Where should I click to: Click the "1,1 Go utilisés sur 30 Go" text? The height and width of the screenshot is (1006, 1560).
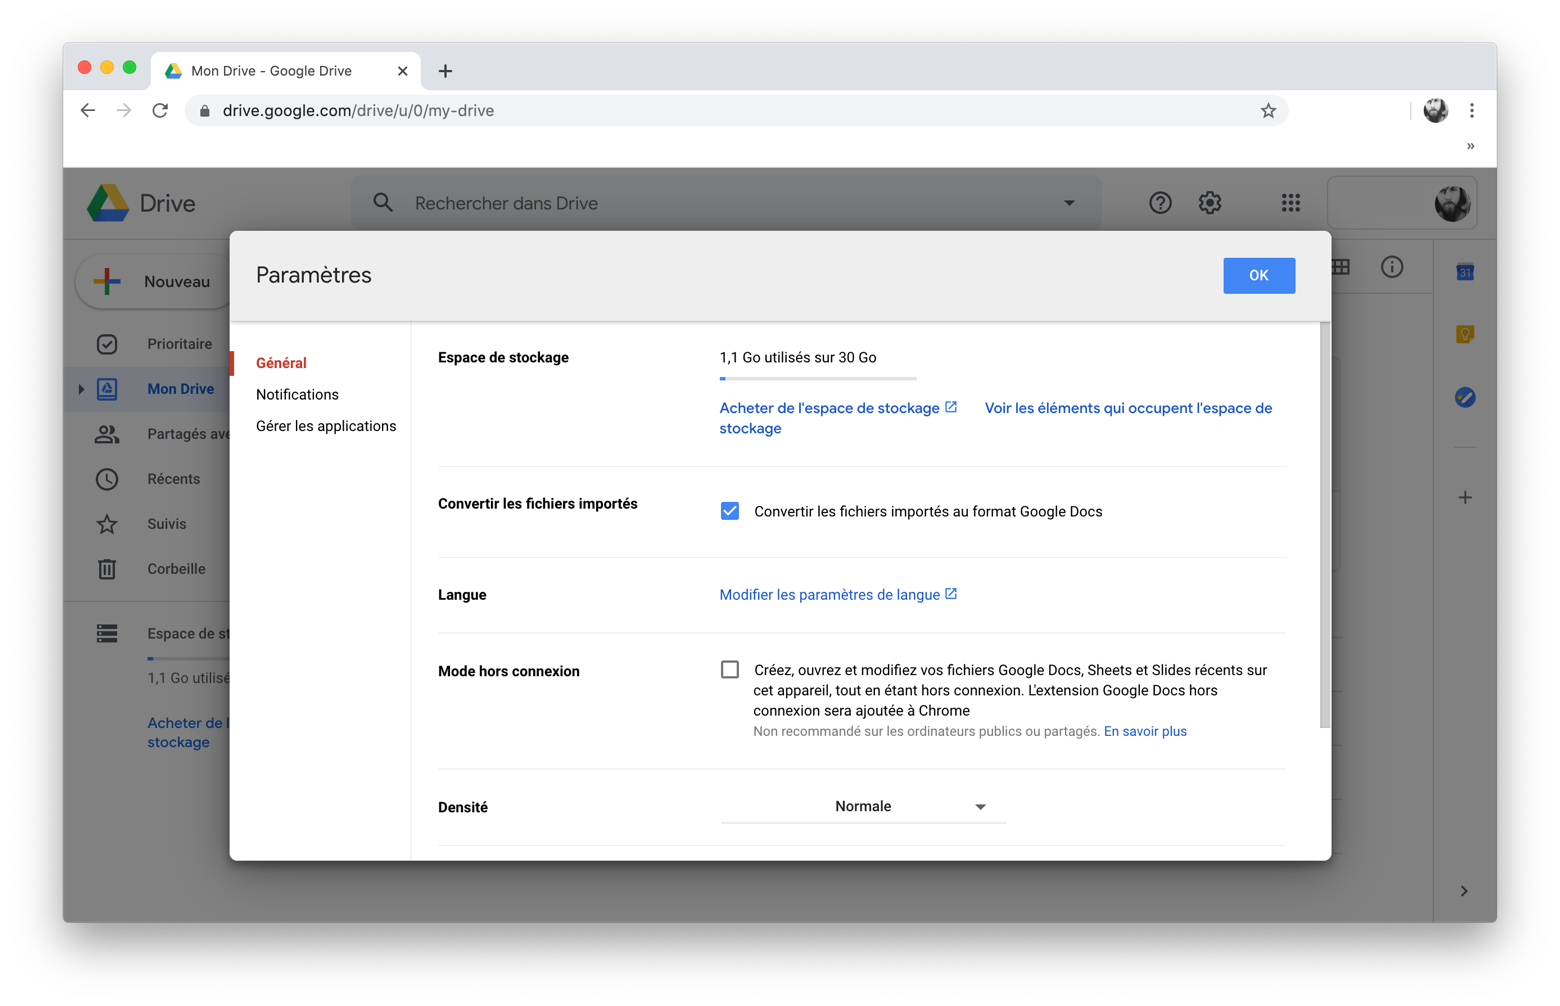(798, 358)
